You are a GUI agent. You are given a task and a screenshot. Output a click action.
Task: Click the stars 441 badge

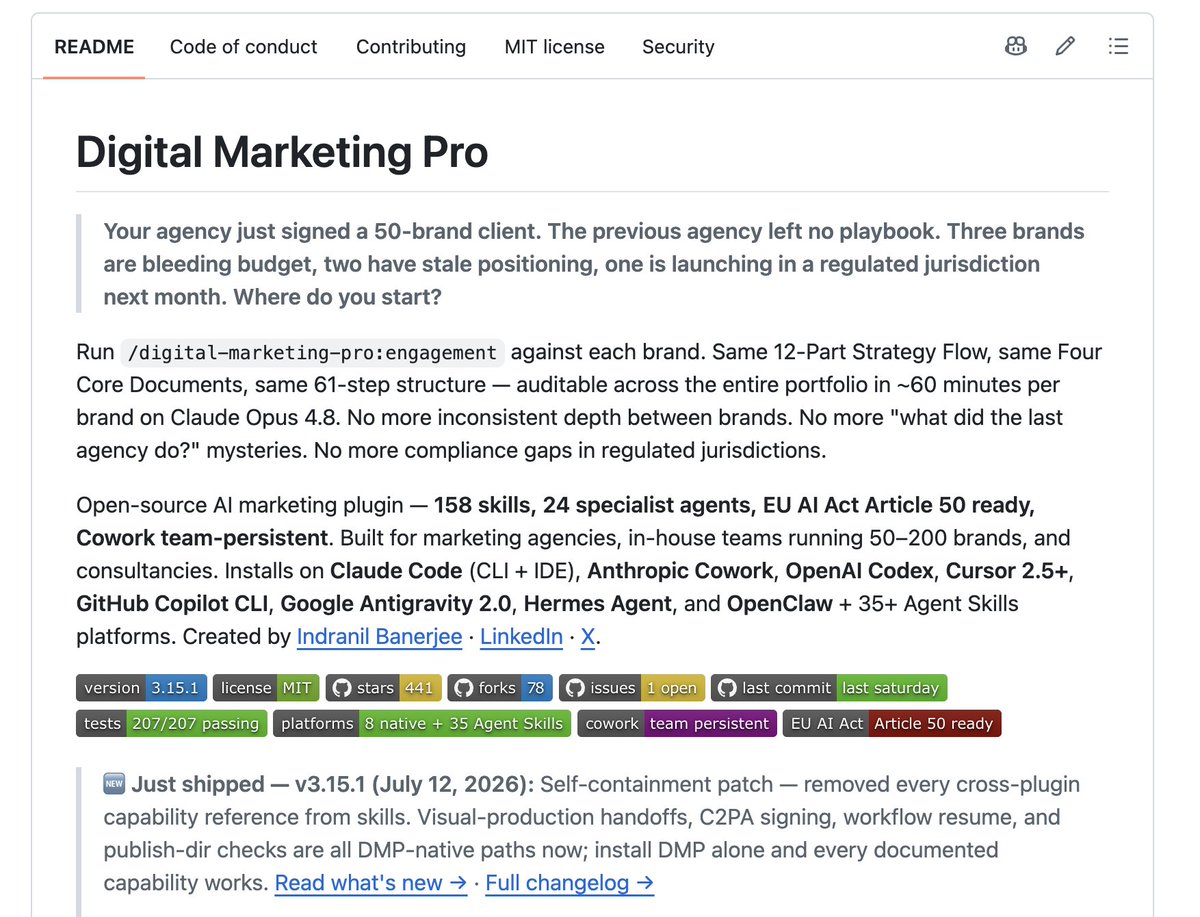click(x=384, y=688)
